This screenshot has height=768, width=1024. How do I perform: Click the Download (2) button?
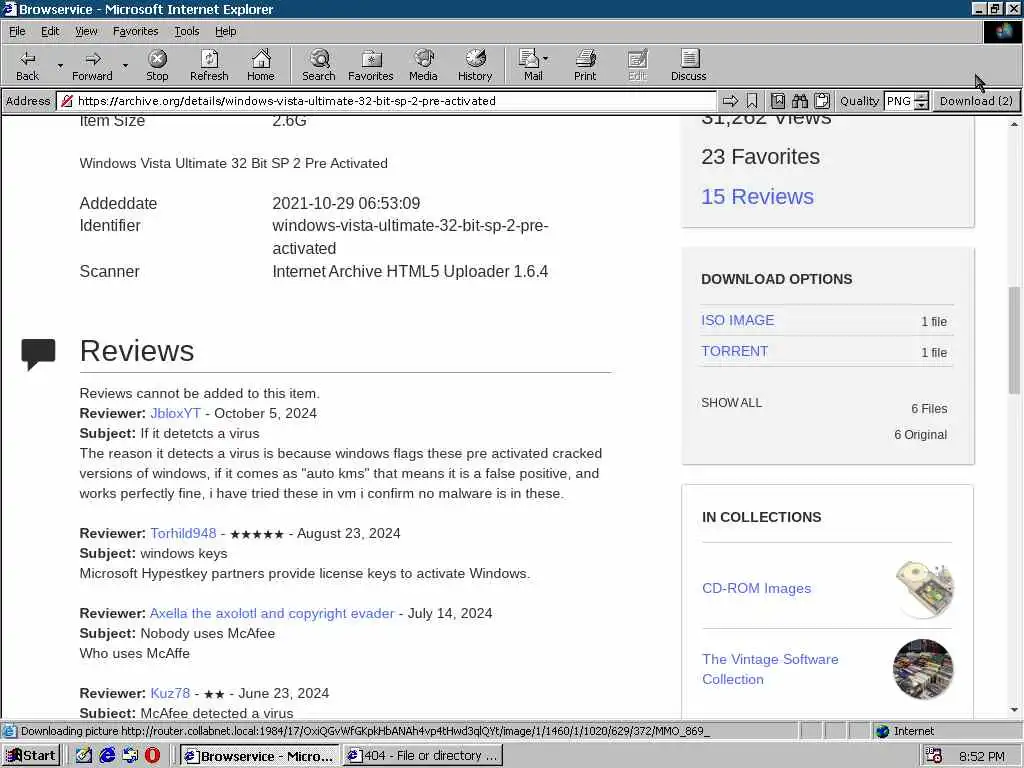pyautogui.click(x=976, y=101)
